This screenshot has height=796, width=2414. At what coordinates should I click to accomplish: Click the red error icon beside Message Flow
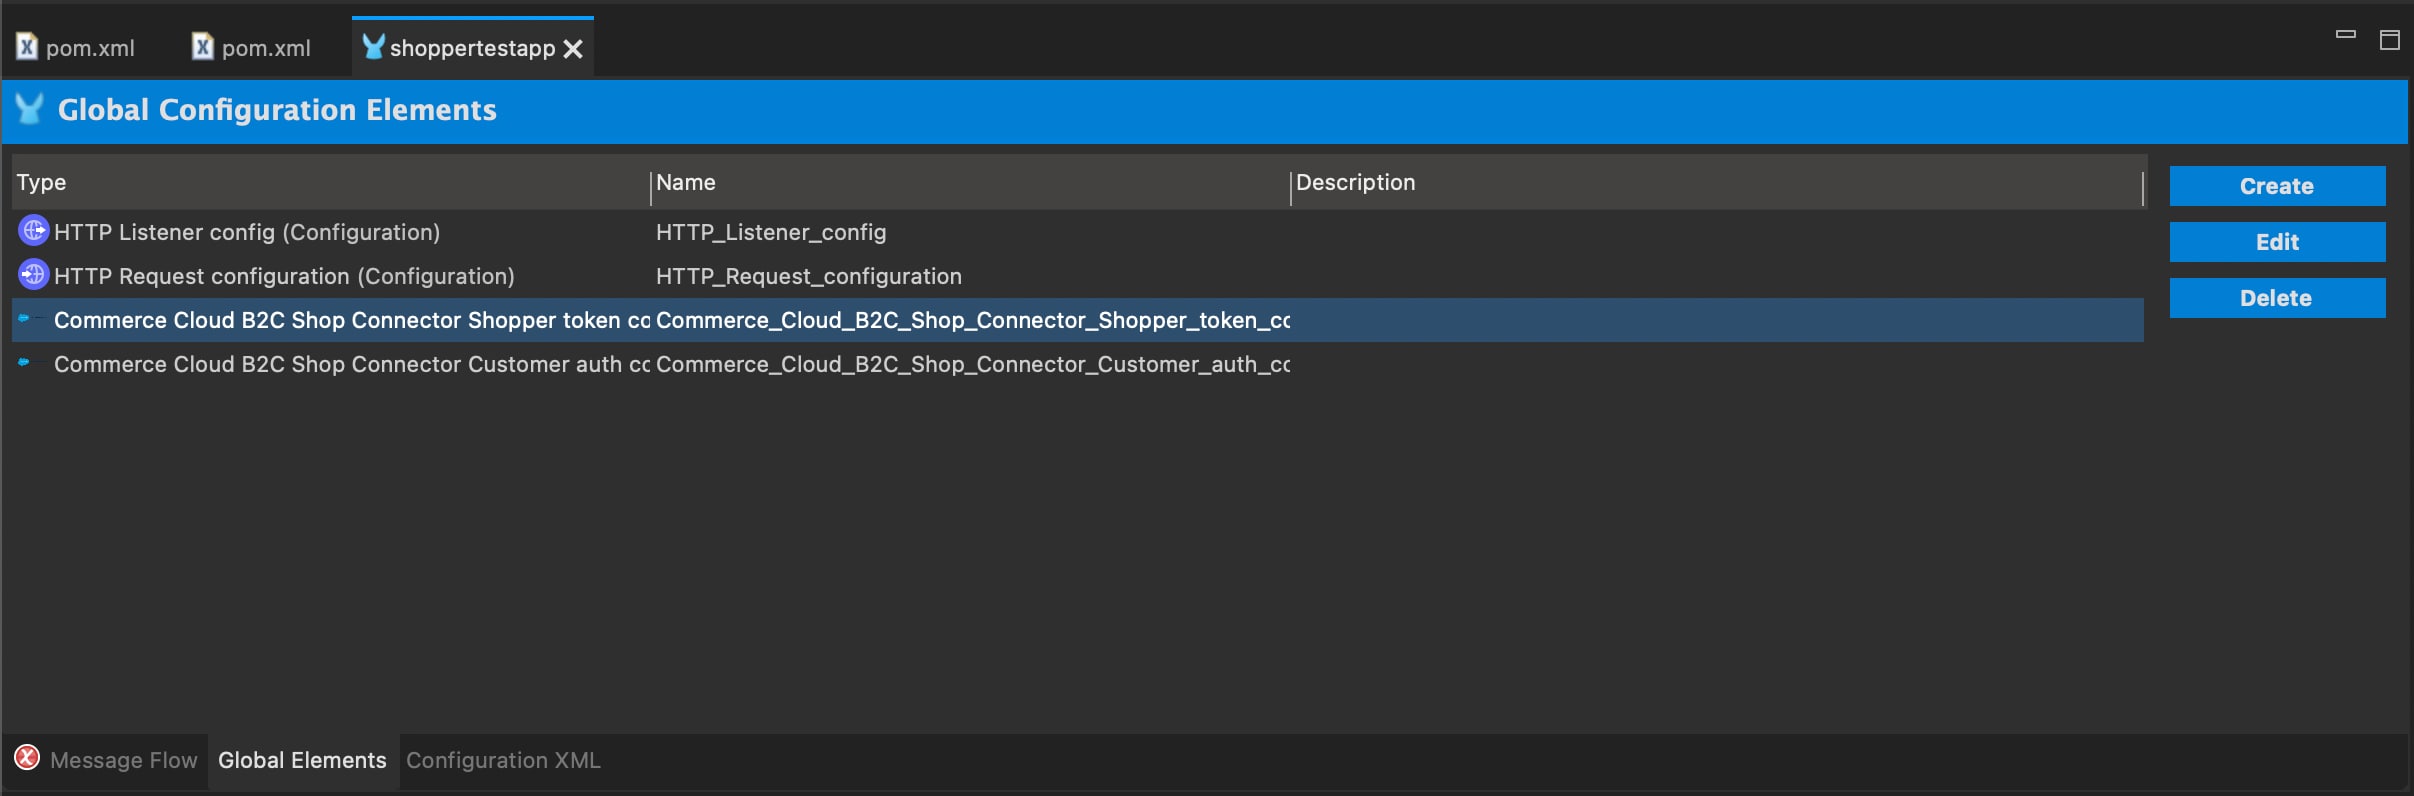point(27,758)
